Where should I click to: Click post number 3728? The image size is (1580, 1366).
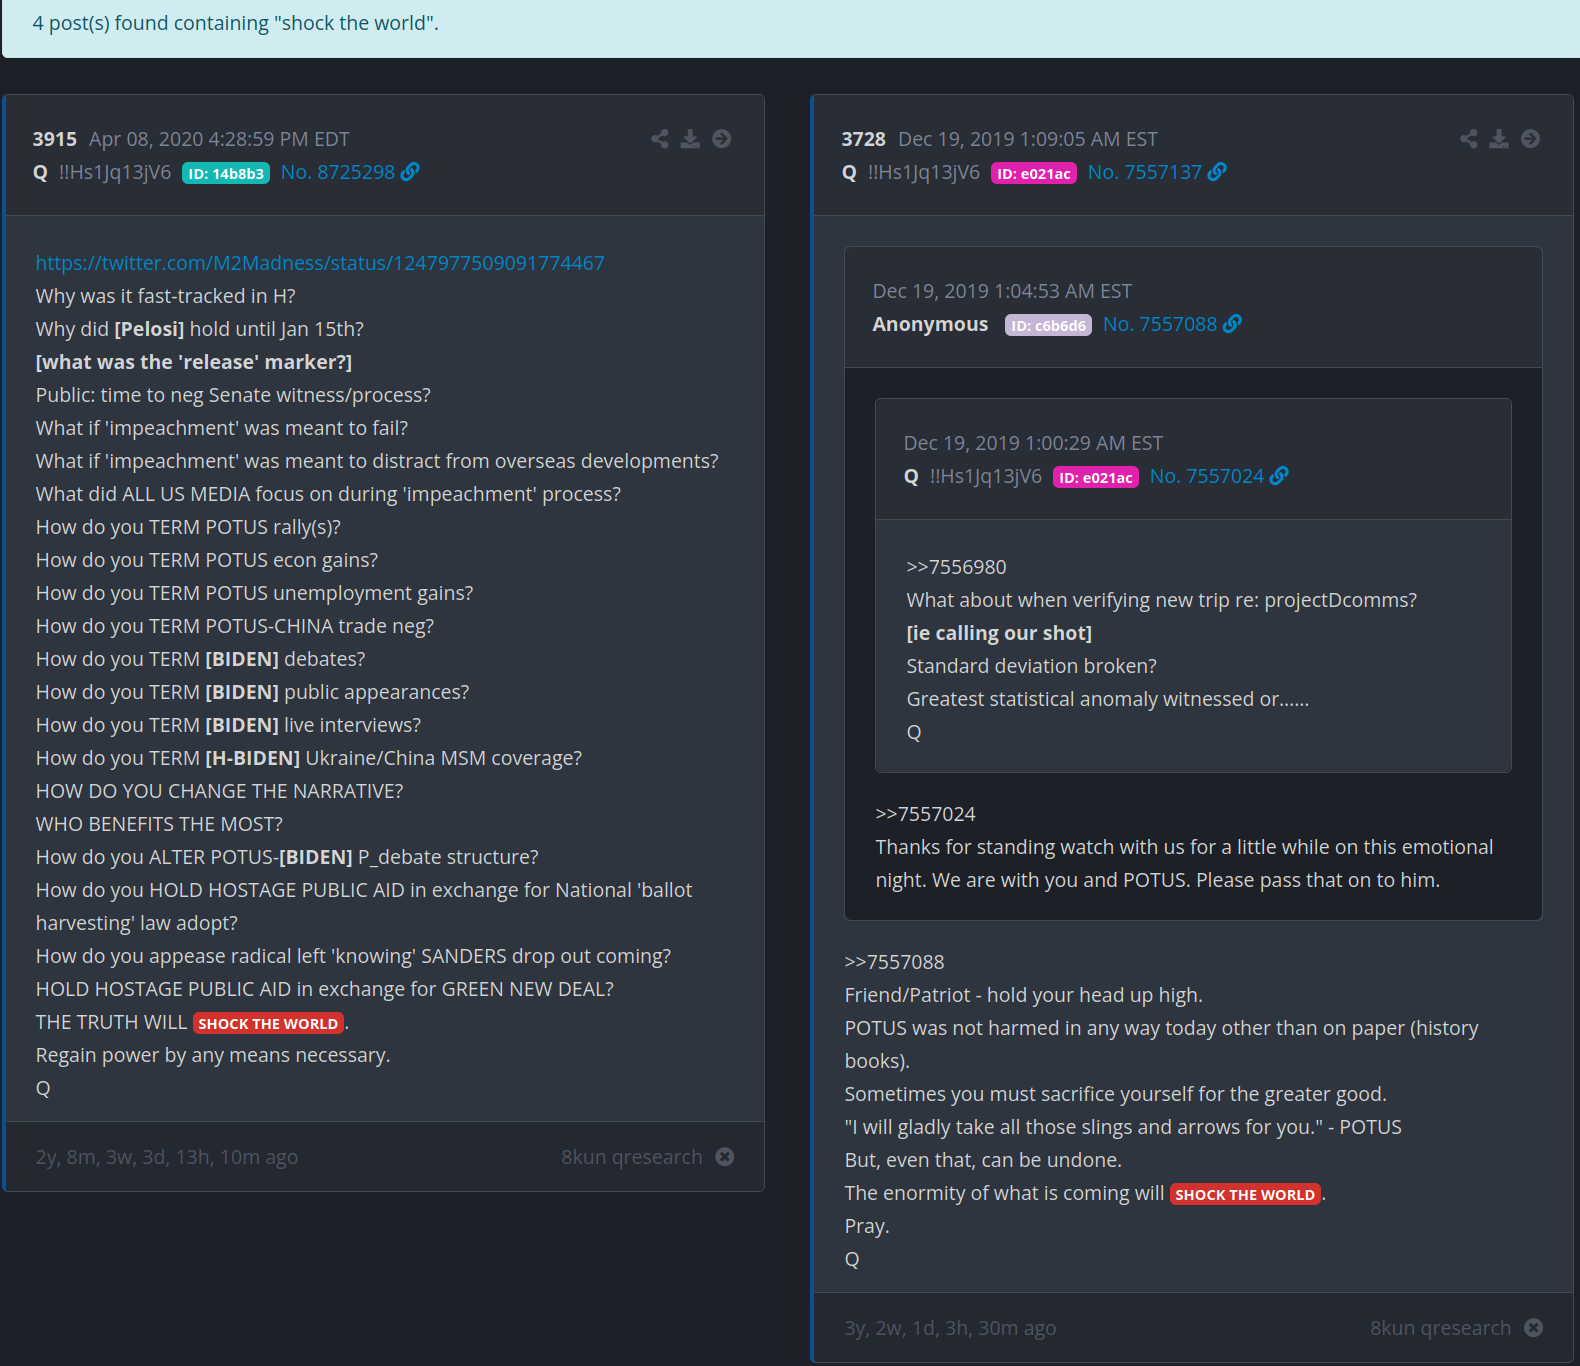click(x=863, y=139)
